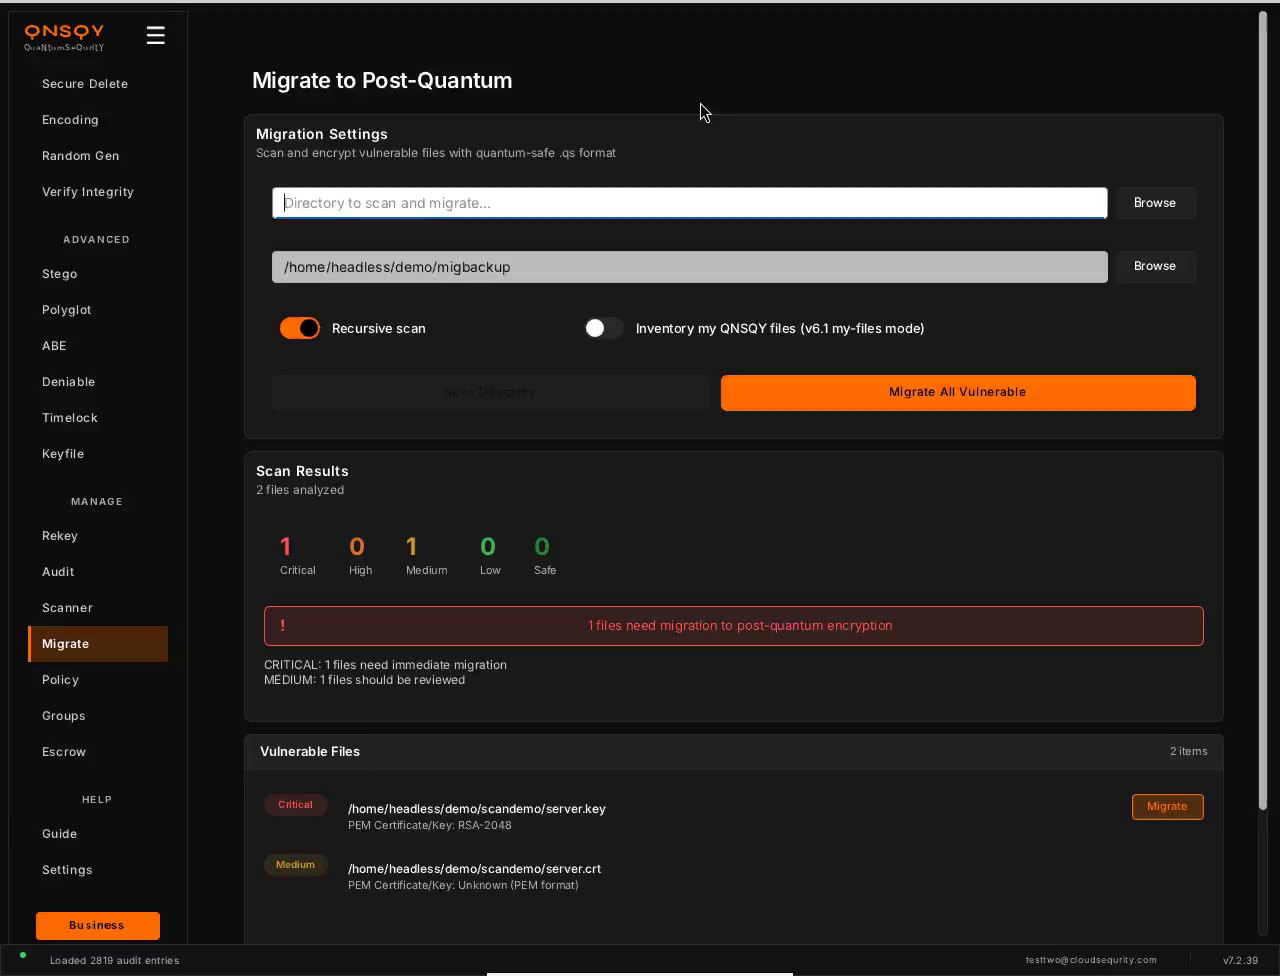Click the Scan Directory button
This screenshot has width=1280, height=976.
point(490,392)
